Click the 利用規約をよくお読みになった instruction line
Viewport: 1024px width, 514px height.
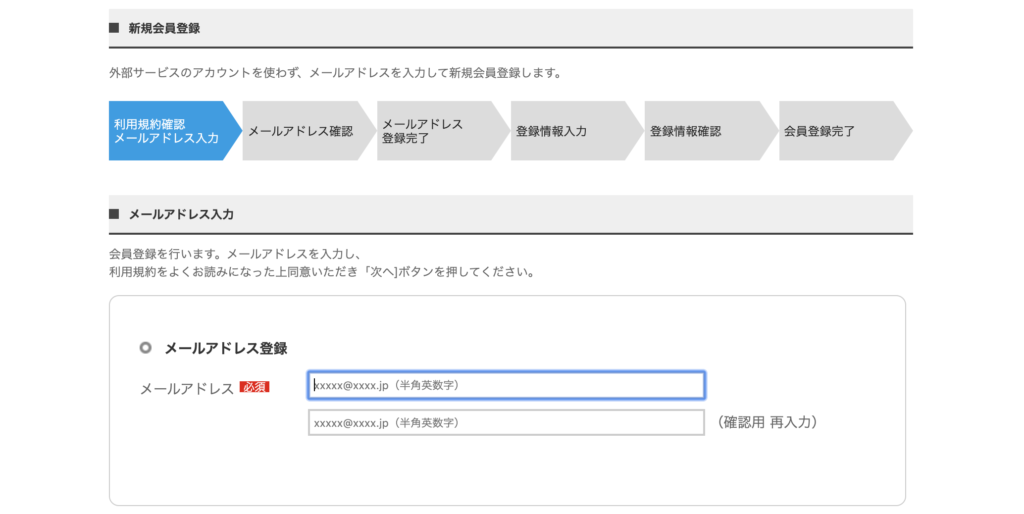point(323,272)
